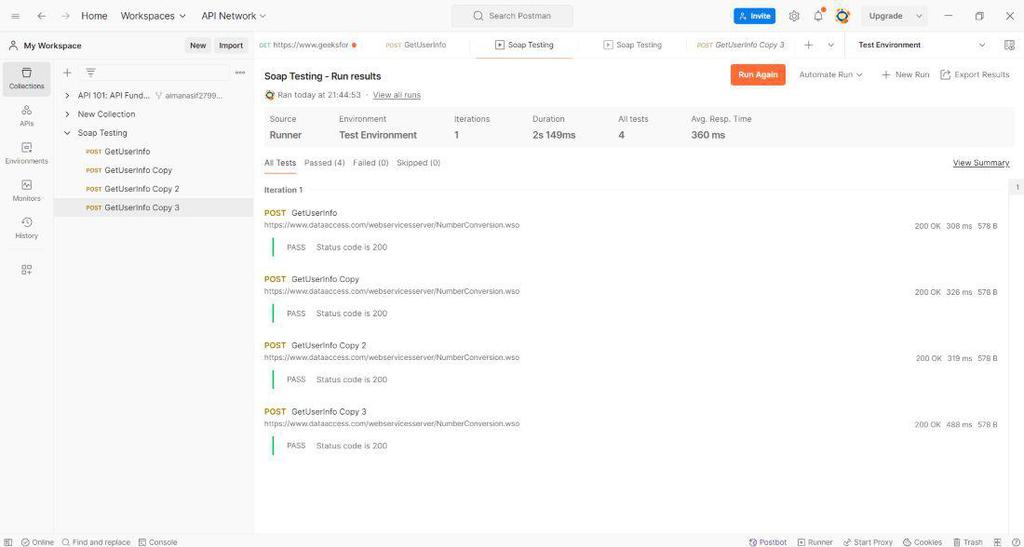Click the Run Again button
1024x547 pixels.
click(x=758, y=74)
